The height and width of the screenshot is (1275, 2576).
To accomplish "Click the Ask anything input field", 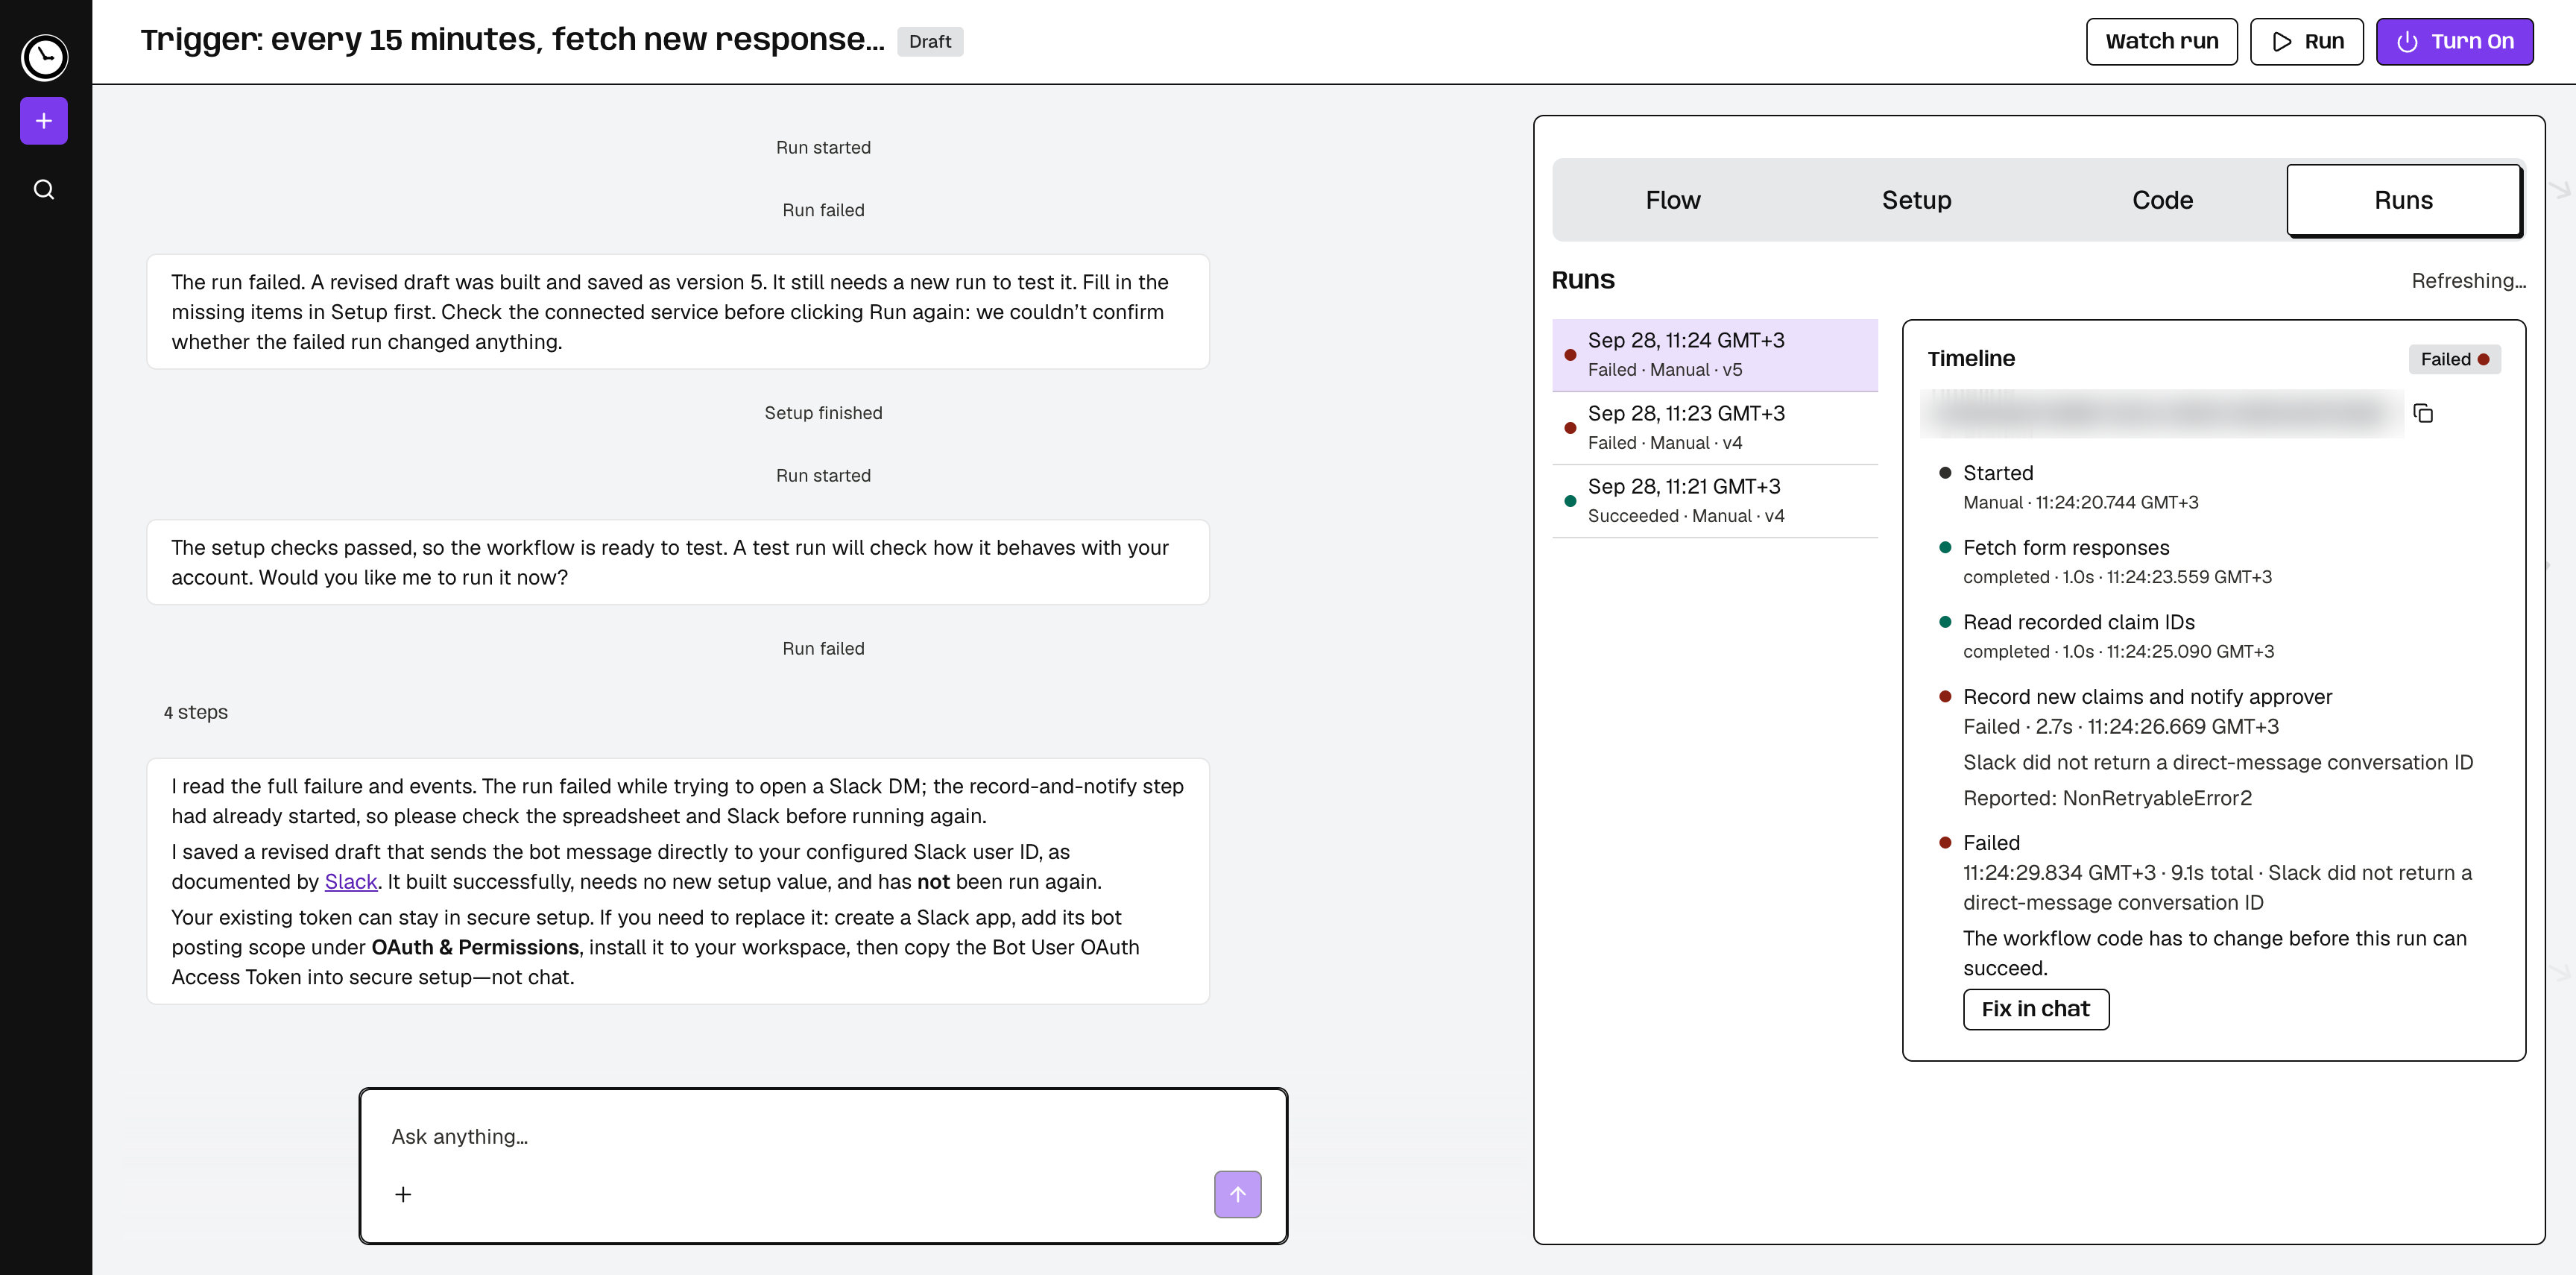I will click(x=822, y=1137).
